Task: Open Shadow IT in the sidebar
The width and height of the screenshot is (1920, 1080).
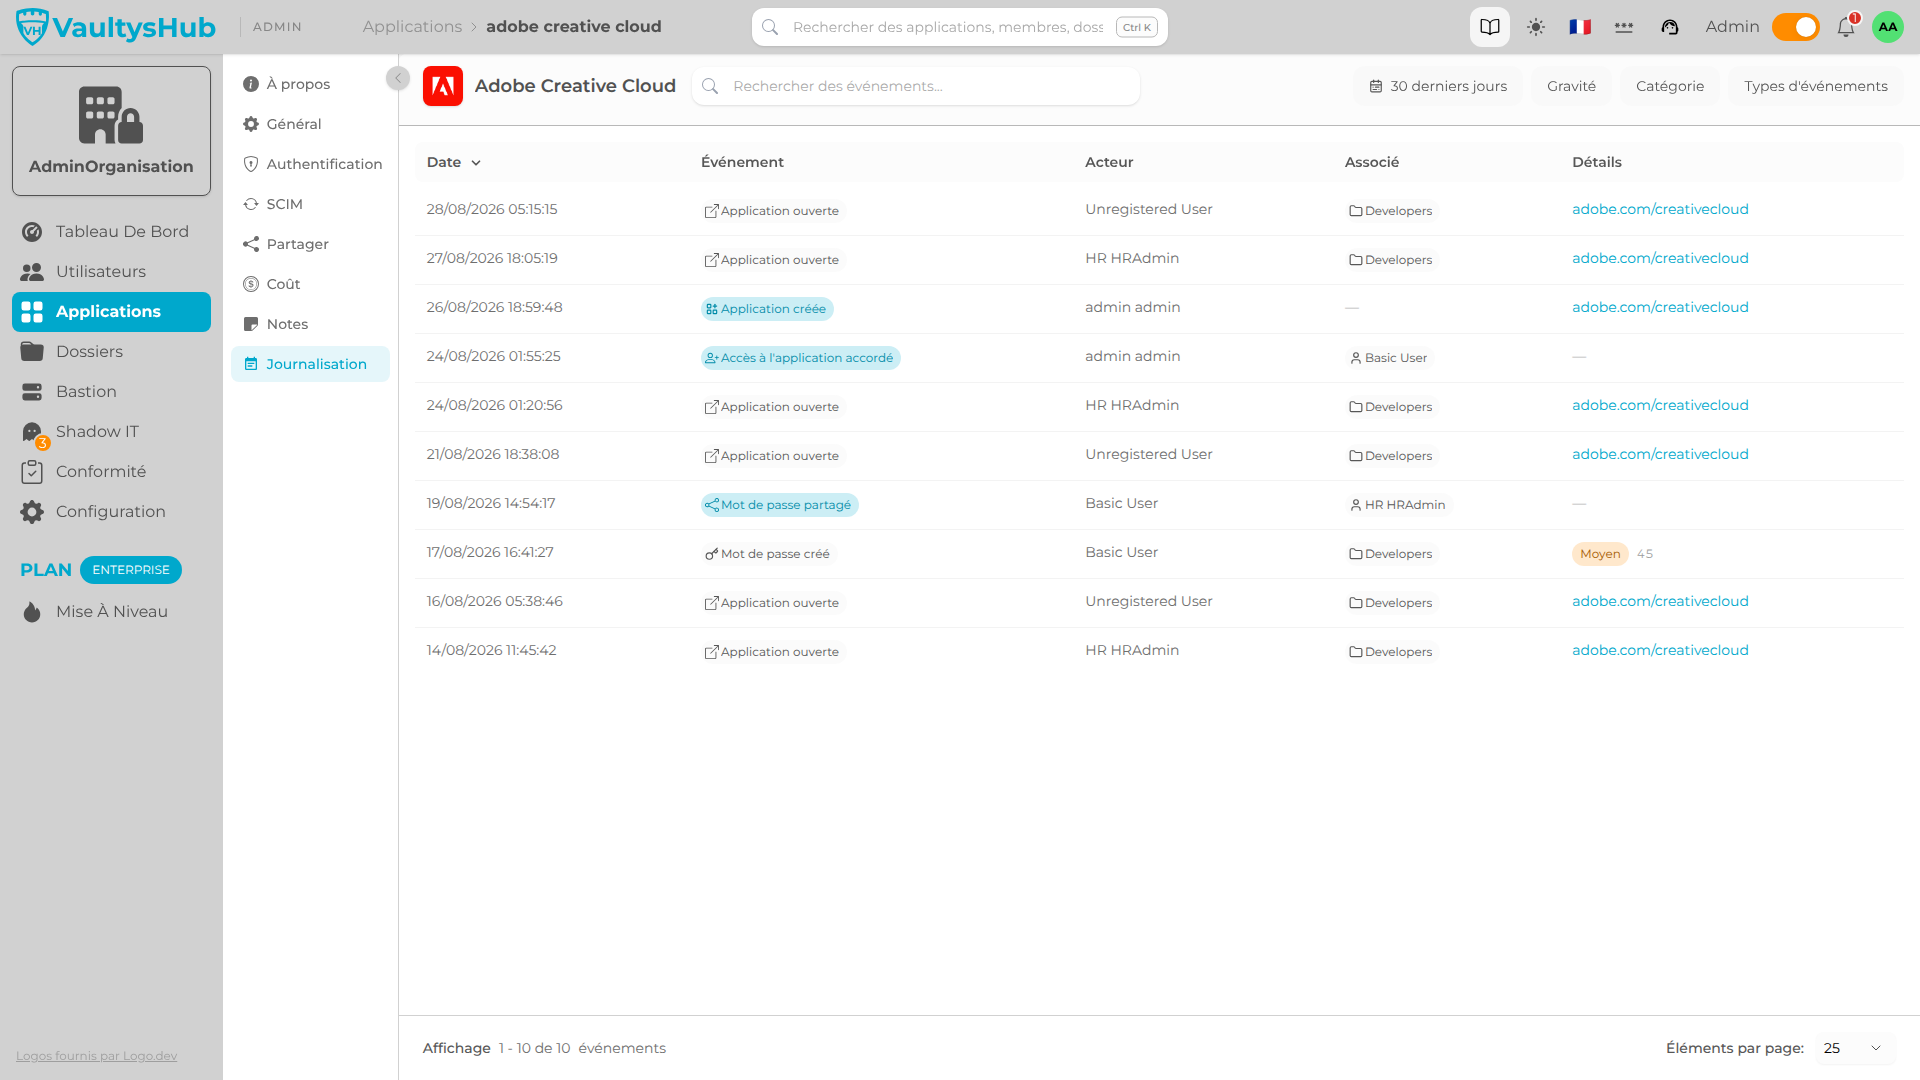Action: coord(111,431)
